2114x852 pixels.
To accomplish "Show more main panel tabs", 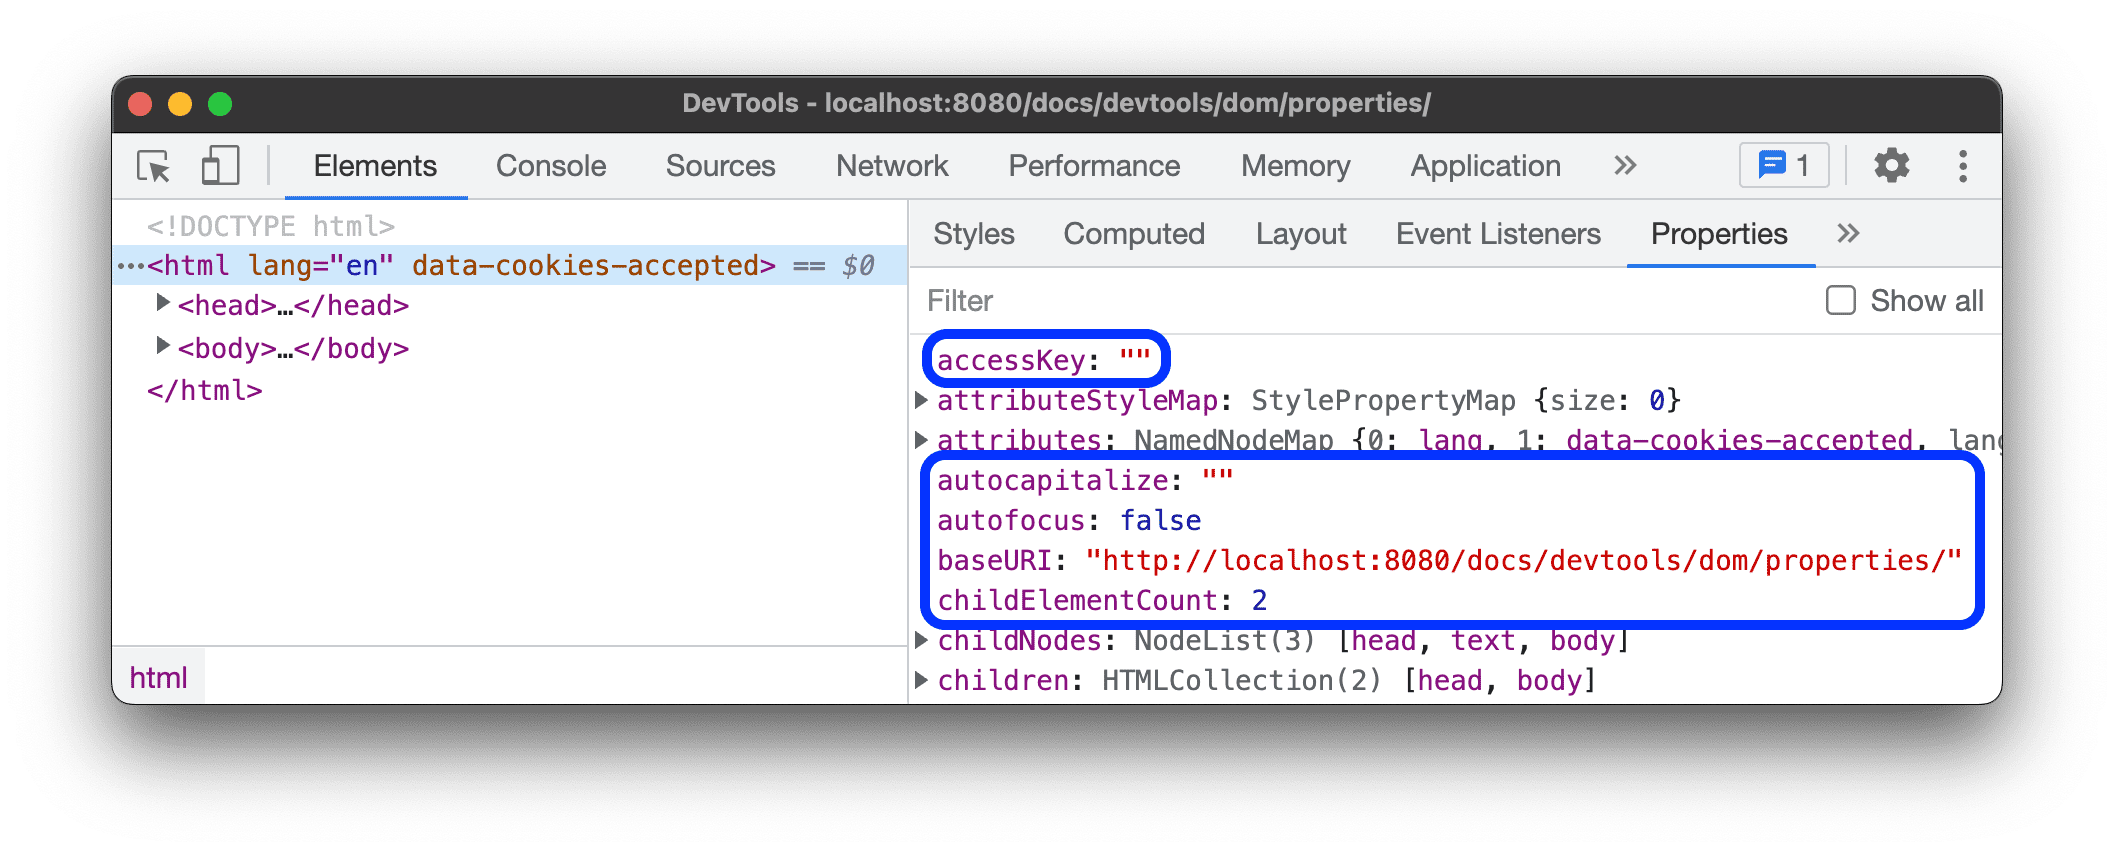I will pos(1625,165).
